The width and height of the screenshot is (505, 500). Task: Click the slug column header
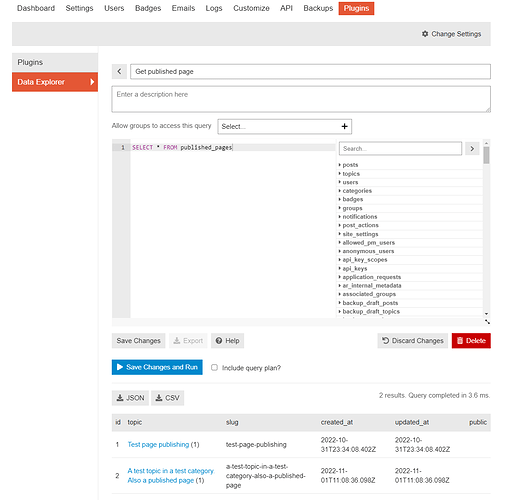tap(232, 422)
